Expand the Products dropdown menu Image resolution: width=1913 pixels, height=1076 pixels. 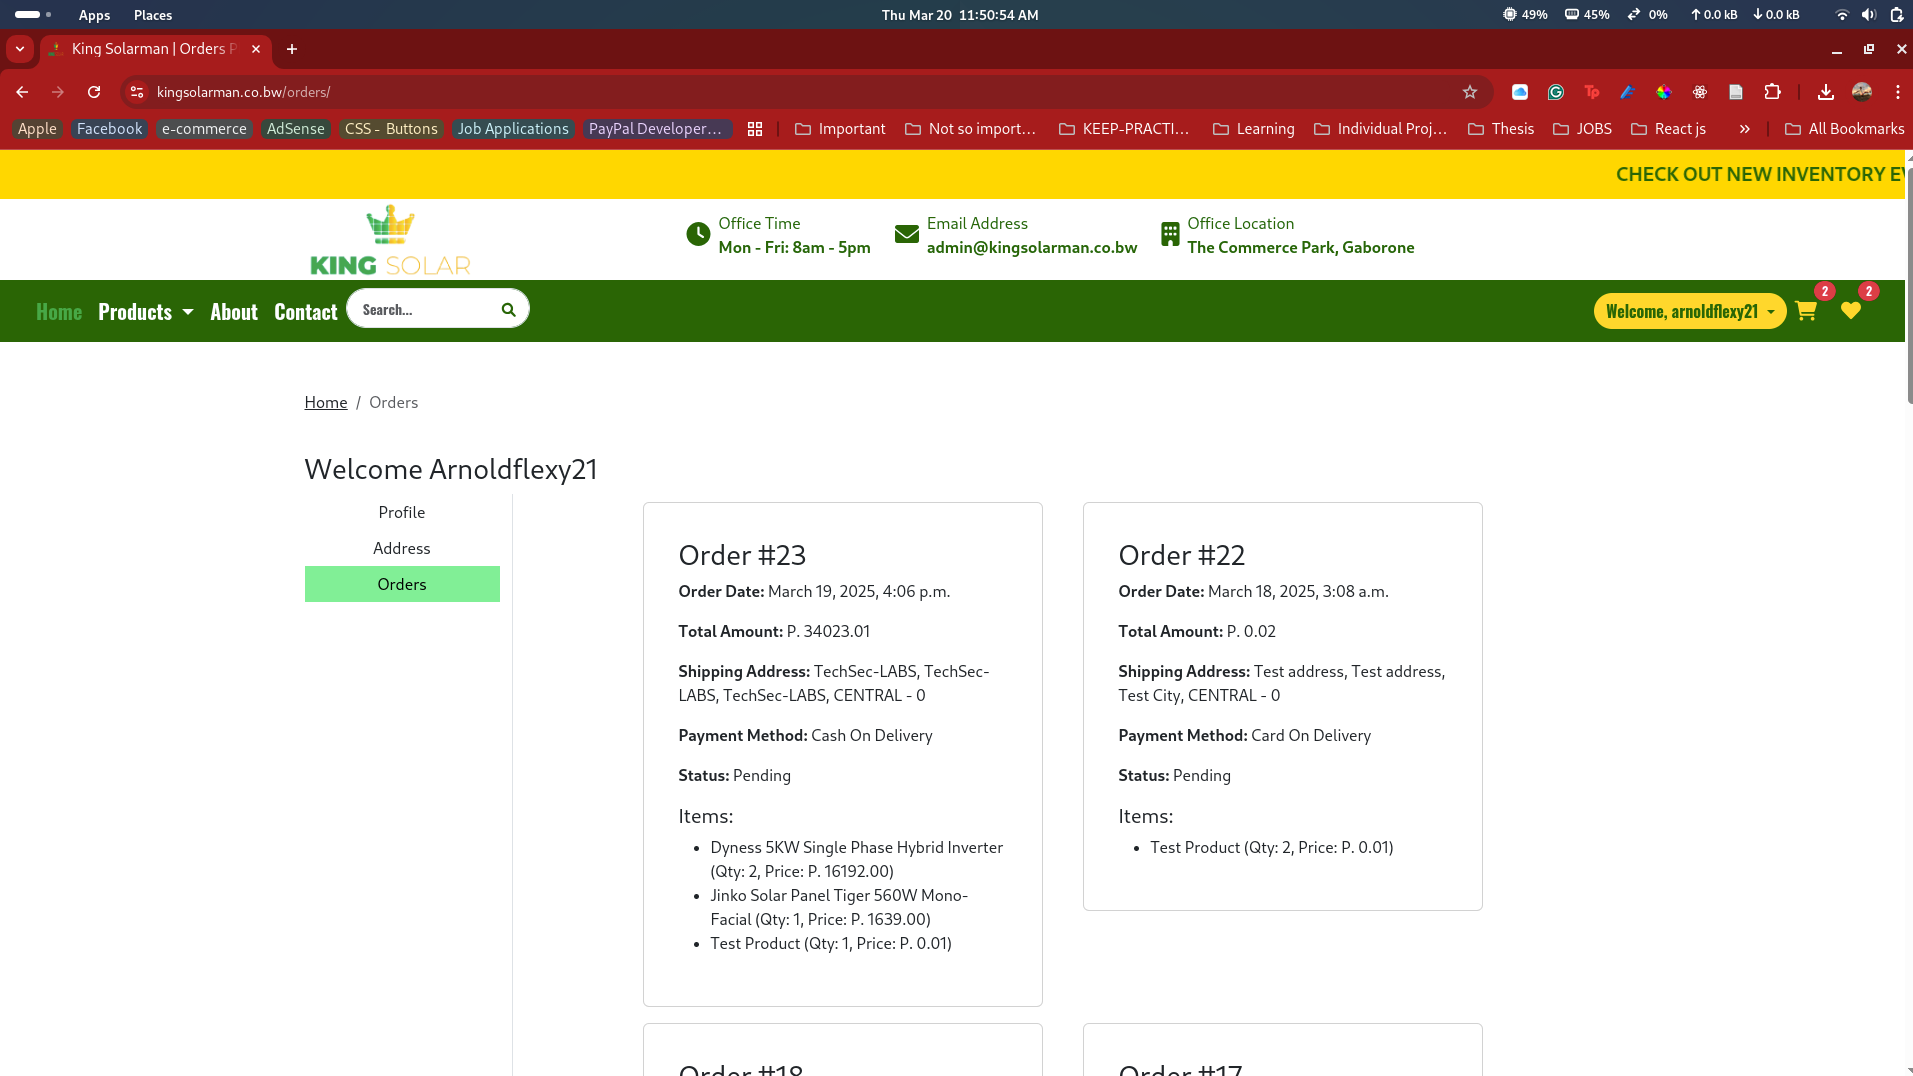click(x=145, y=312)
